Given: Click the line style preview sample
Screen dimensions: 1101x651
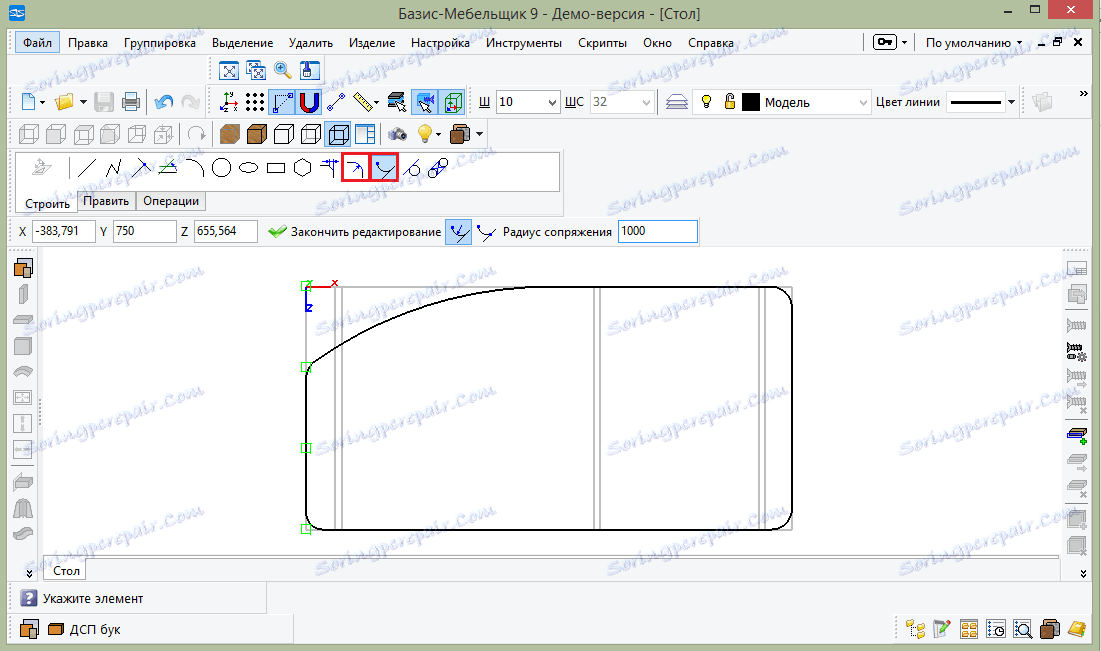Looking at the screenshot, I should pos(975,103).
